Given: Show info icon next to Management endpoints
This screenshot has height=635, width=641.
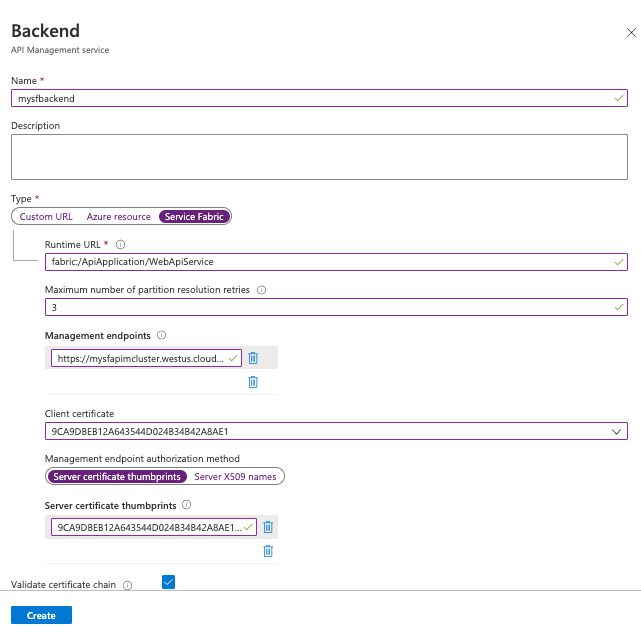Looking at the screenshot, I should pos(162,336).
